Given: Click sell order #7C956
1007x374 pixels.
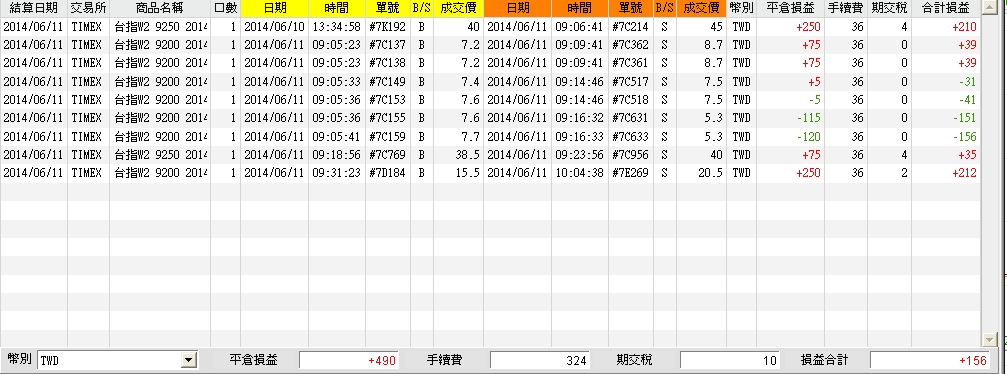Looking at the screenshot, I should coord(630,154).
